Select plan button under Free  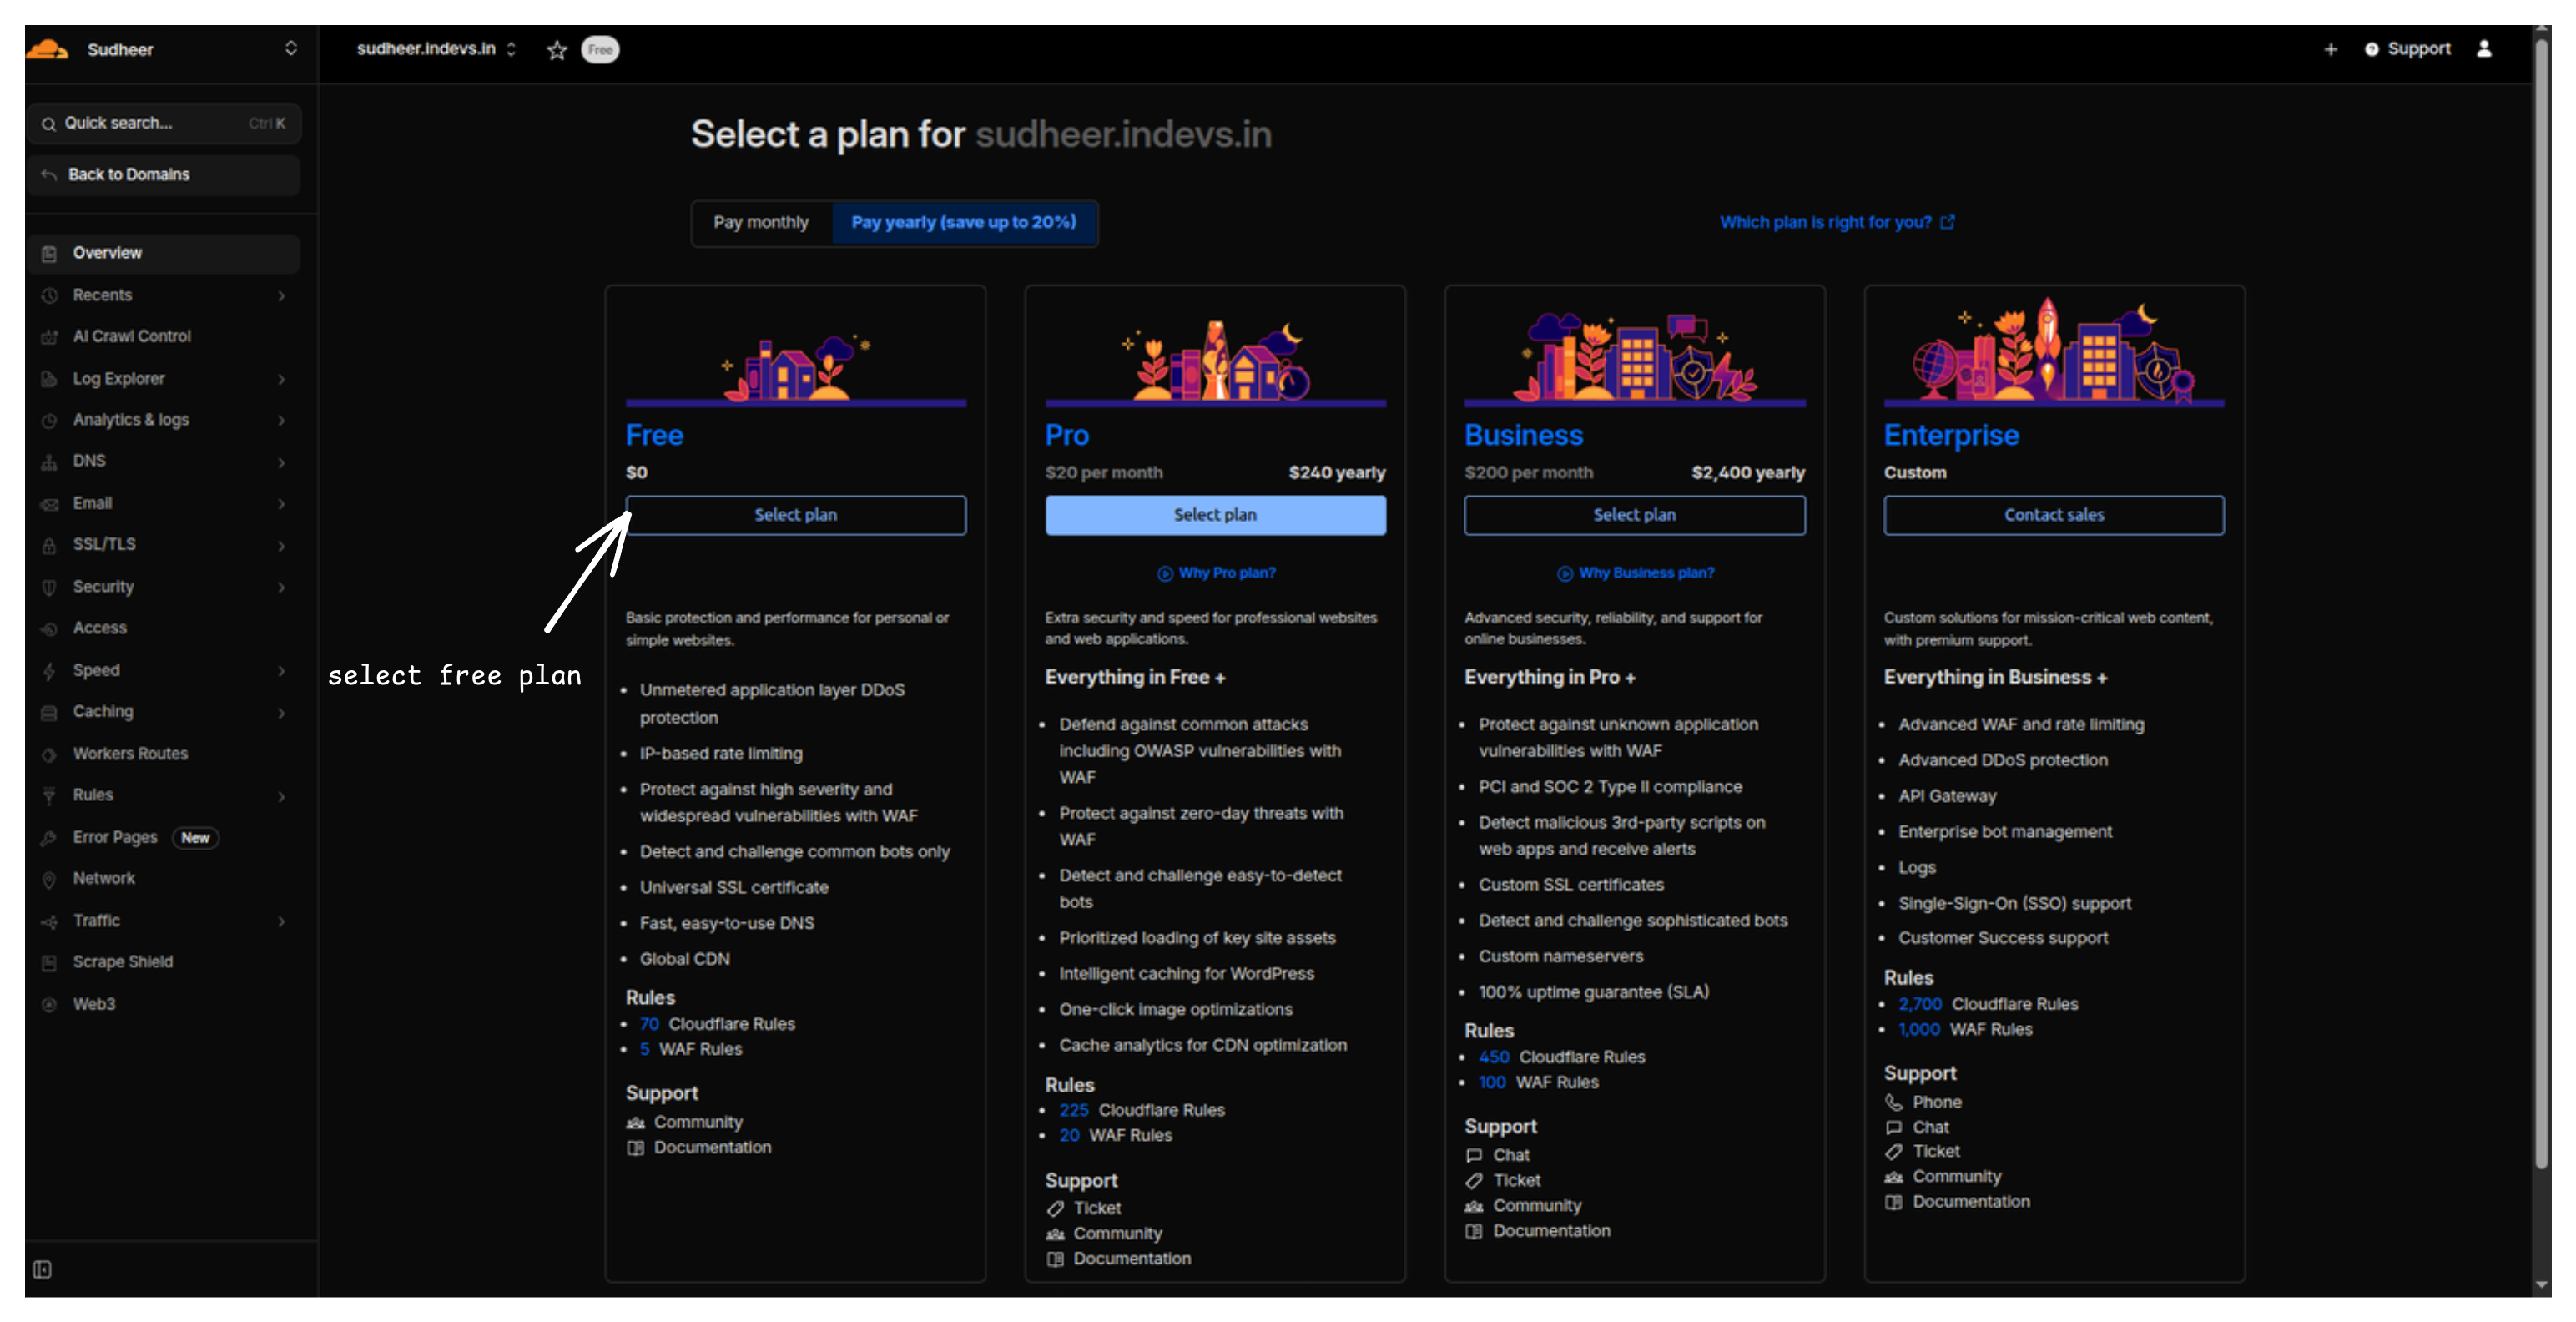point(795,515)
